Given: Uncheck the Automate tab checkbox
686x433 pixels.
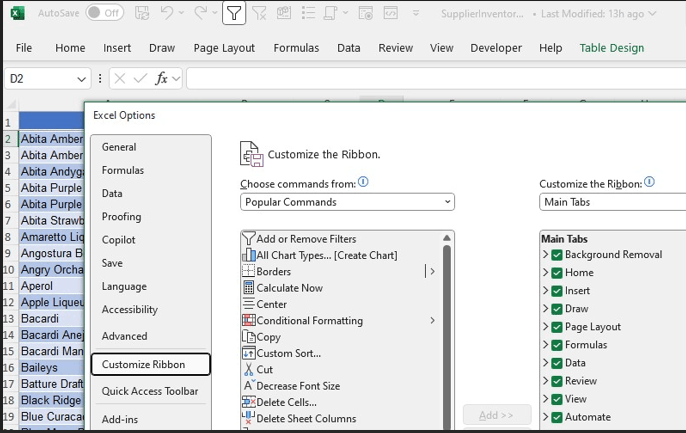Looking at the screenshot, I should [x=556, y=417].
